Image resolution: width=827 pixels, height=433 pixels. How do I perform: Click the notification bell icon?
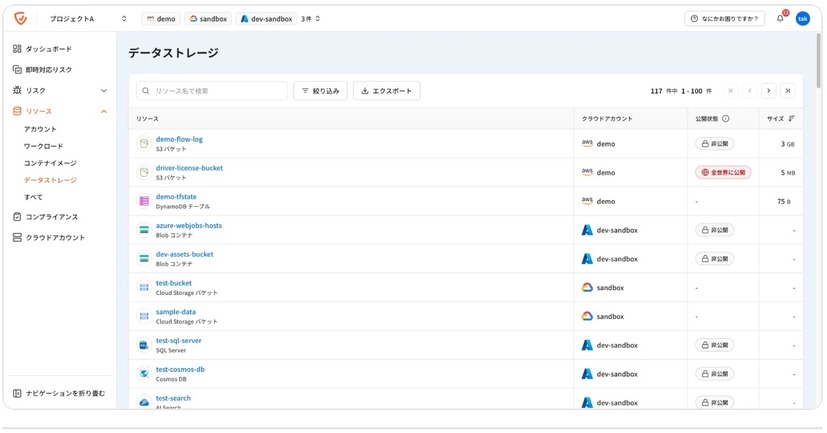pyautogui.click(x=780, y=19)
